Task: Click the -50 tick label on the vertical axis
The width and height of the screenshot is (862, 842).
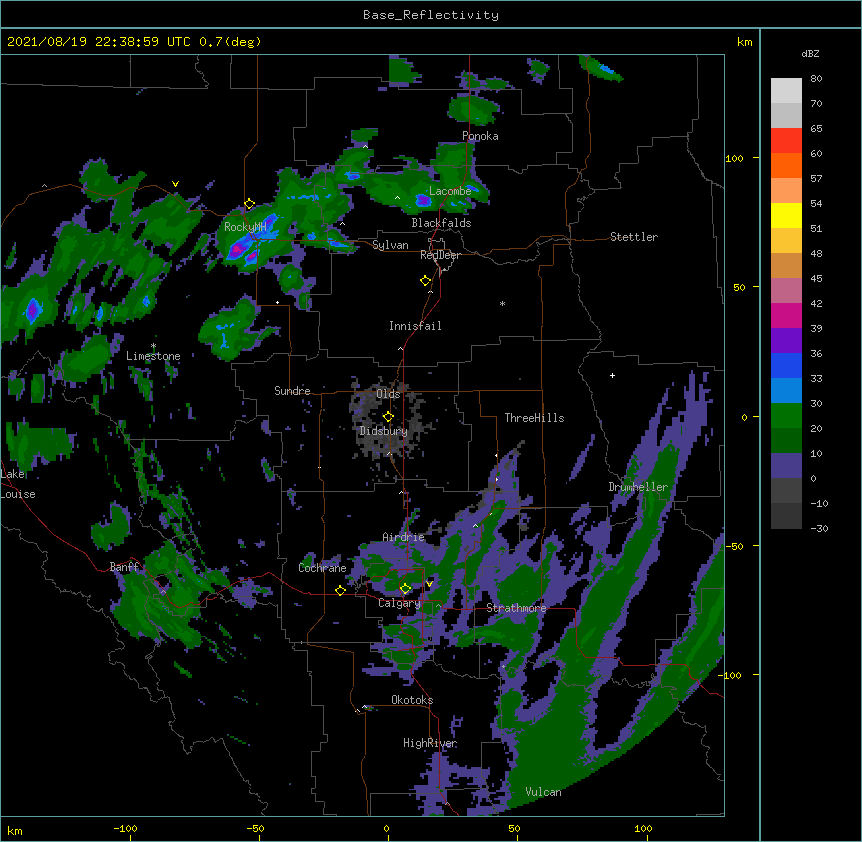Action: tap(734, 546)
